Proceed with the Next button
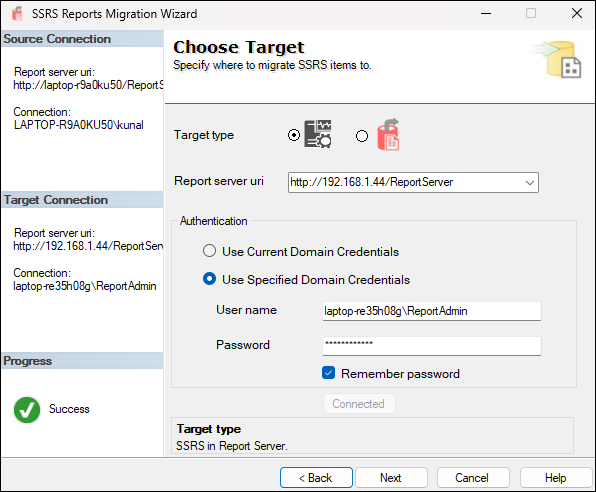Viewport: 596px width, 492px height. [x=391, y=478]
